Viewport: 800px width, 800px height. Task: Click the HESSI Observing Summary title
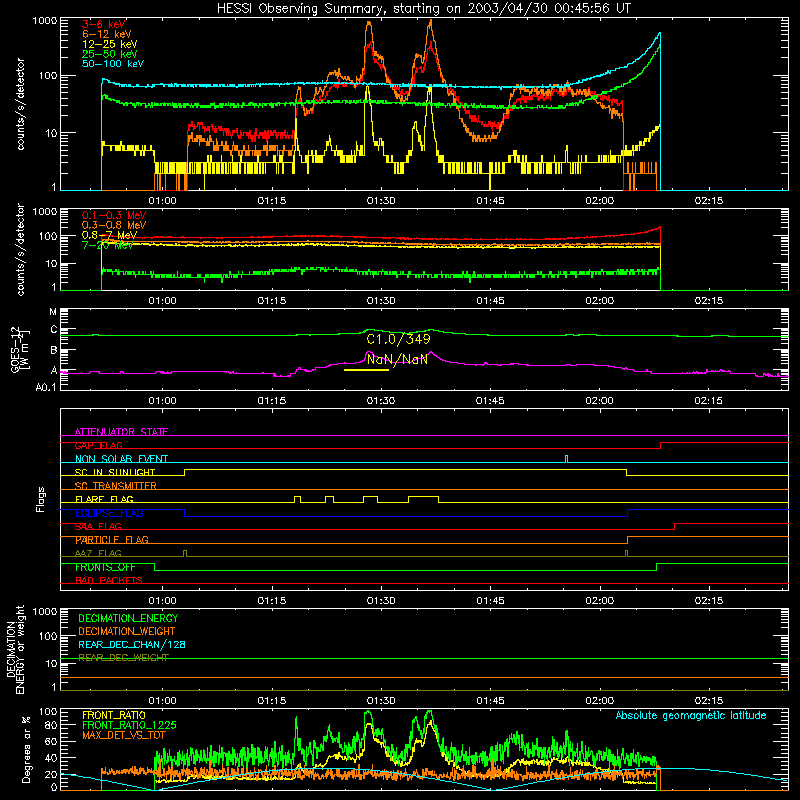(x=423, y=9)
